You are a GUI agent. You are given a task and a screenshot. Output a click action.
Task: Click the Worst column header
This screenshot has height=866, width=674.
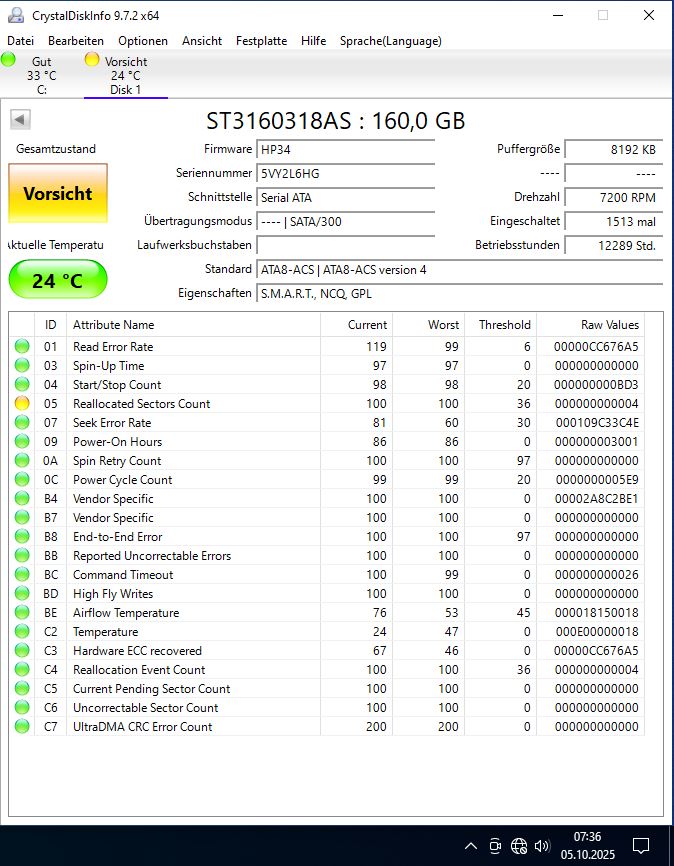click(x=429, y=325)
